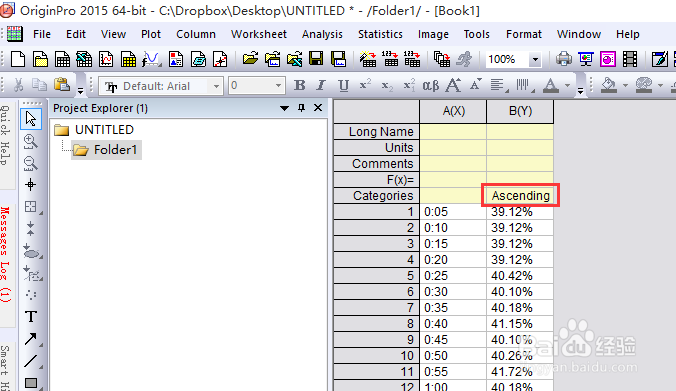Click the Paste clipboard icon
The height and width of the screenshot is (391, 676).
(62, 84)
